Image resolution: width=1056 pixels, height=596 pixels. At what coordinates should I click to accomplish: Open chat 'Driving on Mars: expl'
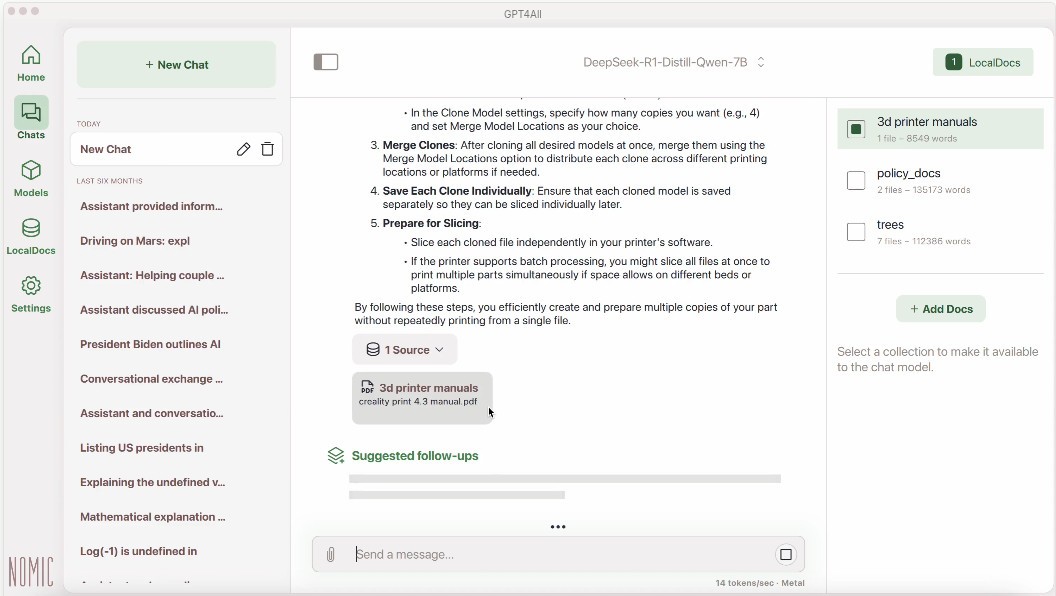[135, 241]
